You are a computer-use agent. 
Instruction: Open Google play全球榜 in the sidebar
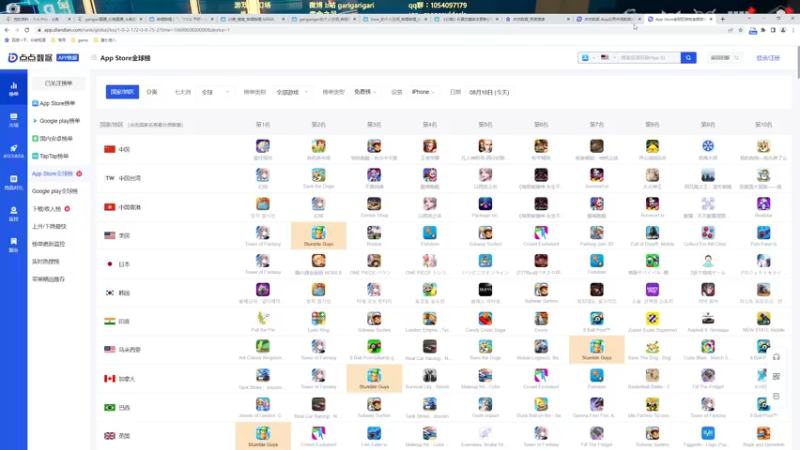[55, 191]
